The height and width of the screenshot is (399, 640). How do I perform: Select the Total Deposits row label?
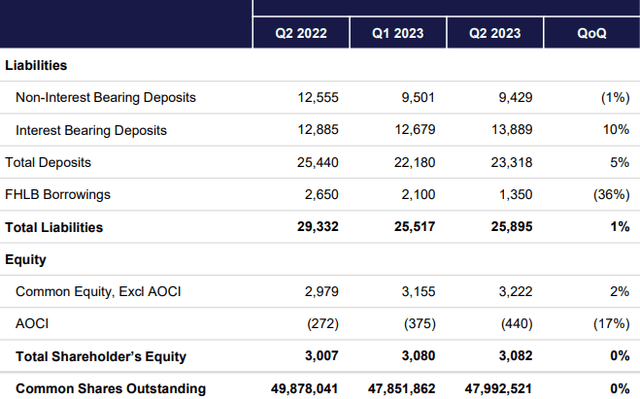pos(48,162)
